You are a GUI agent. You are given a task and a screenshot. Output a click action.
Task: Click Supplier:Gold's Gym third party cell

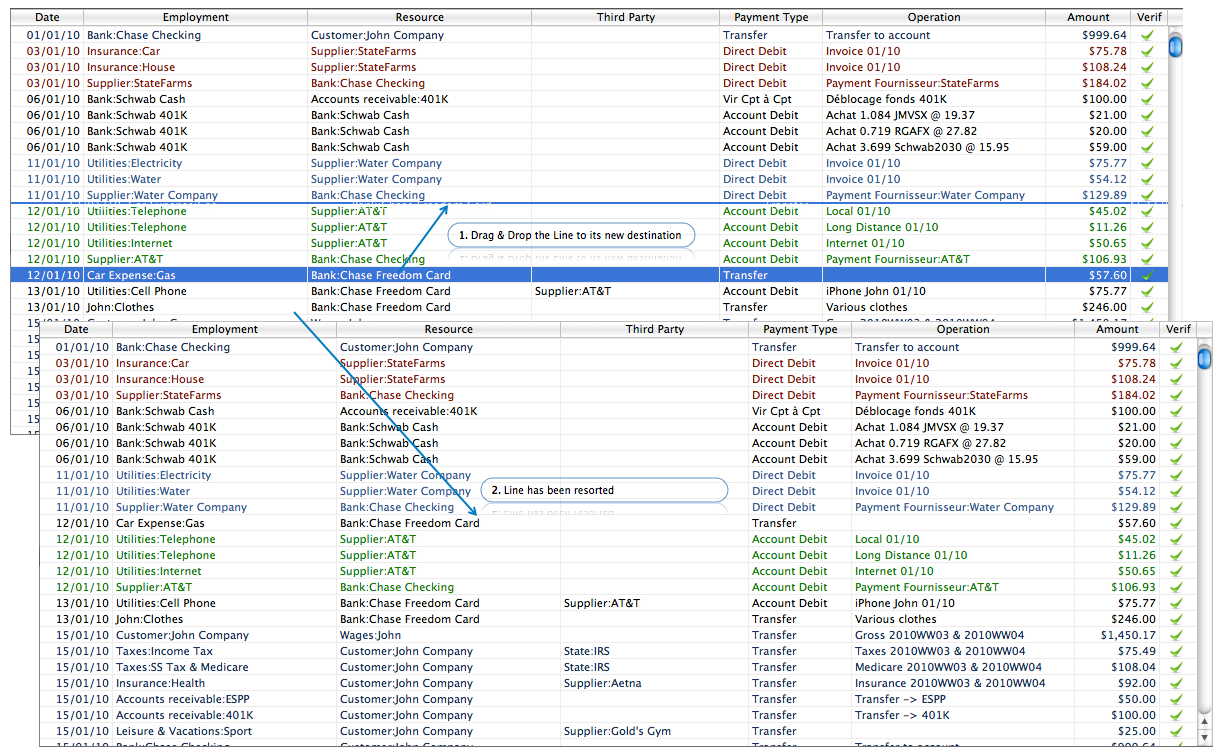[x=617, y=731]
